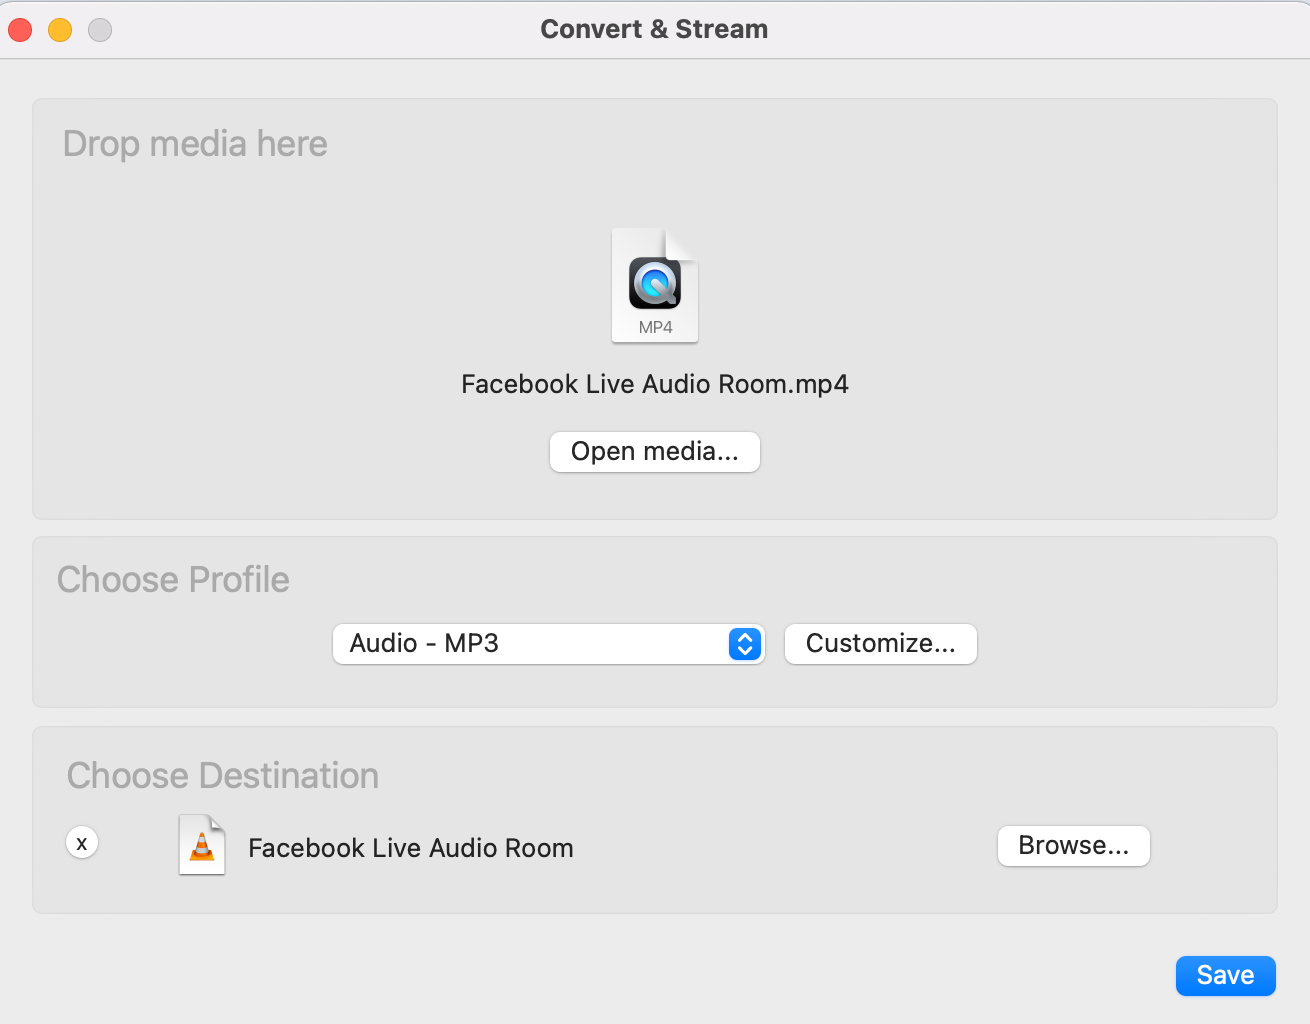The width and height of the screenshot is (1310, 1024).
Task: Close the Convert & Stream window
Action: [20, 30]
